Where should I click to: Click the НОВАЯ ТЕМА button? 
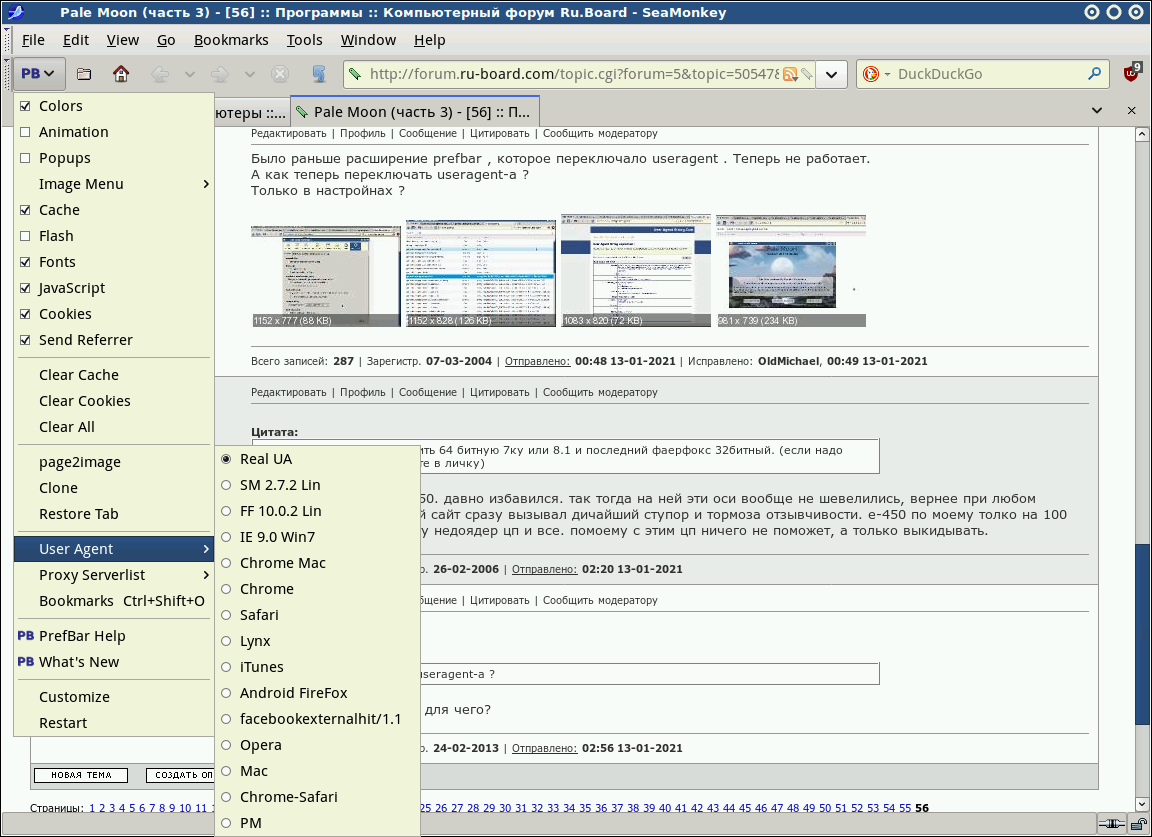(x=80, y=775)
